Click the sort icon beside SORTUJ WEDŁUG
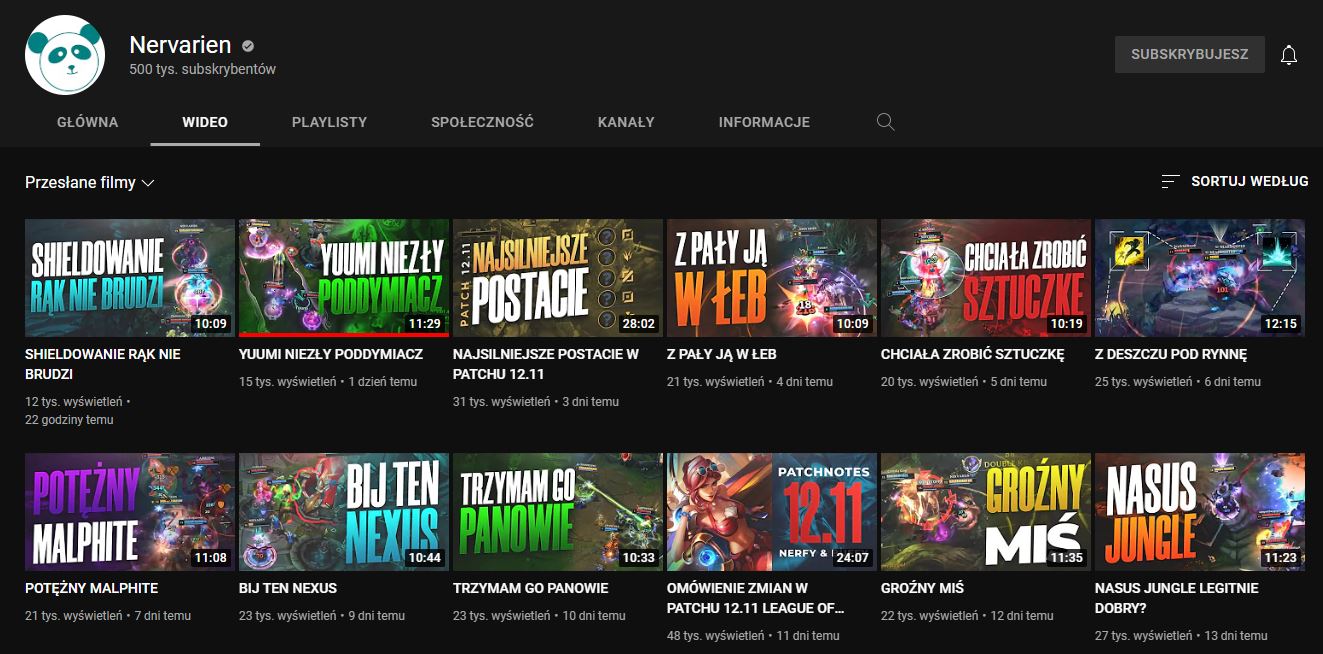 click(x=1170, y=181)
